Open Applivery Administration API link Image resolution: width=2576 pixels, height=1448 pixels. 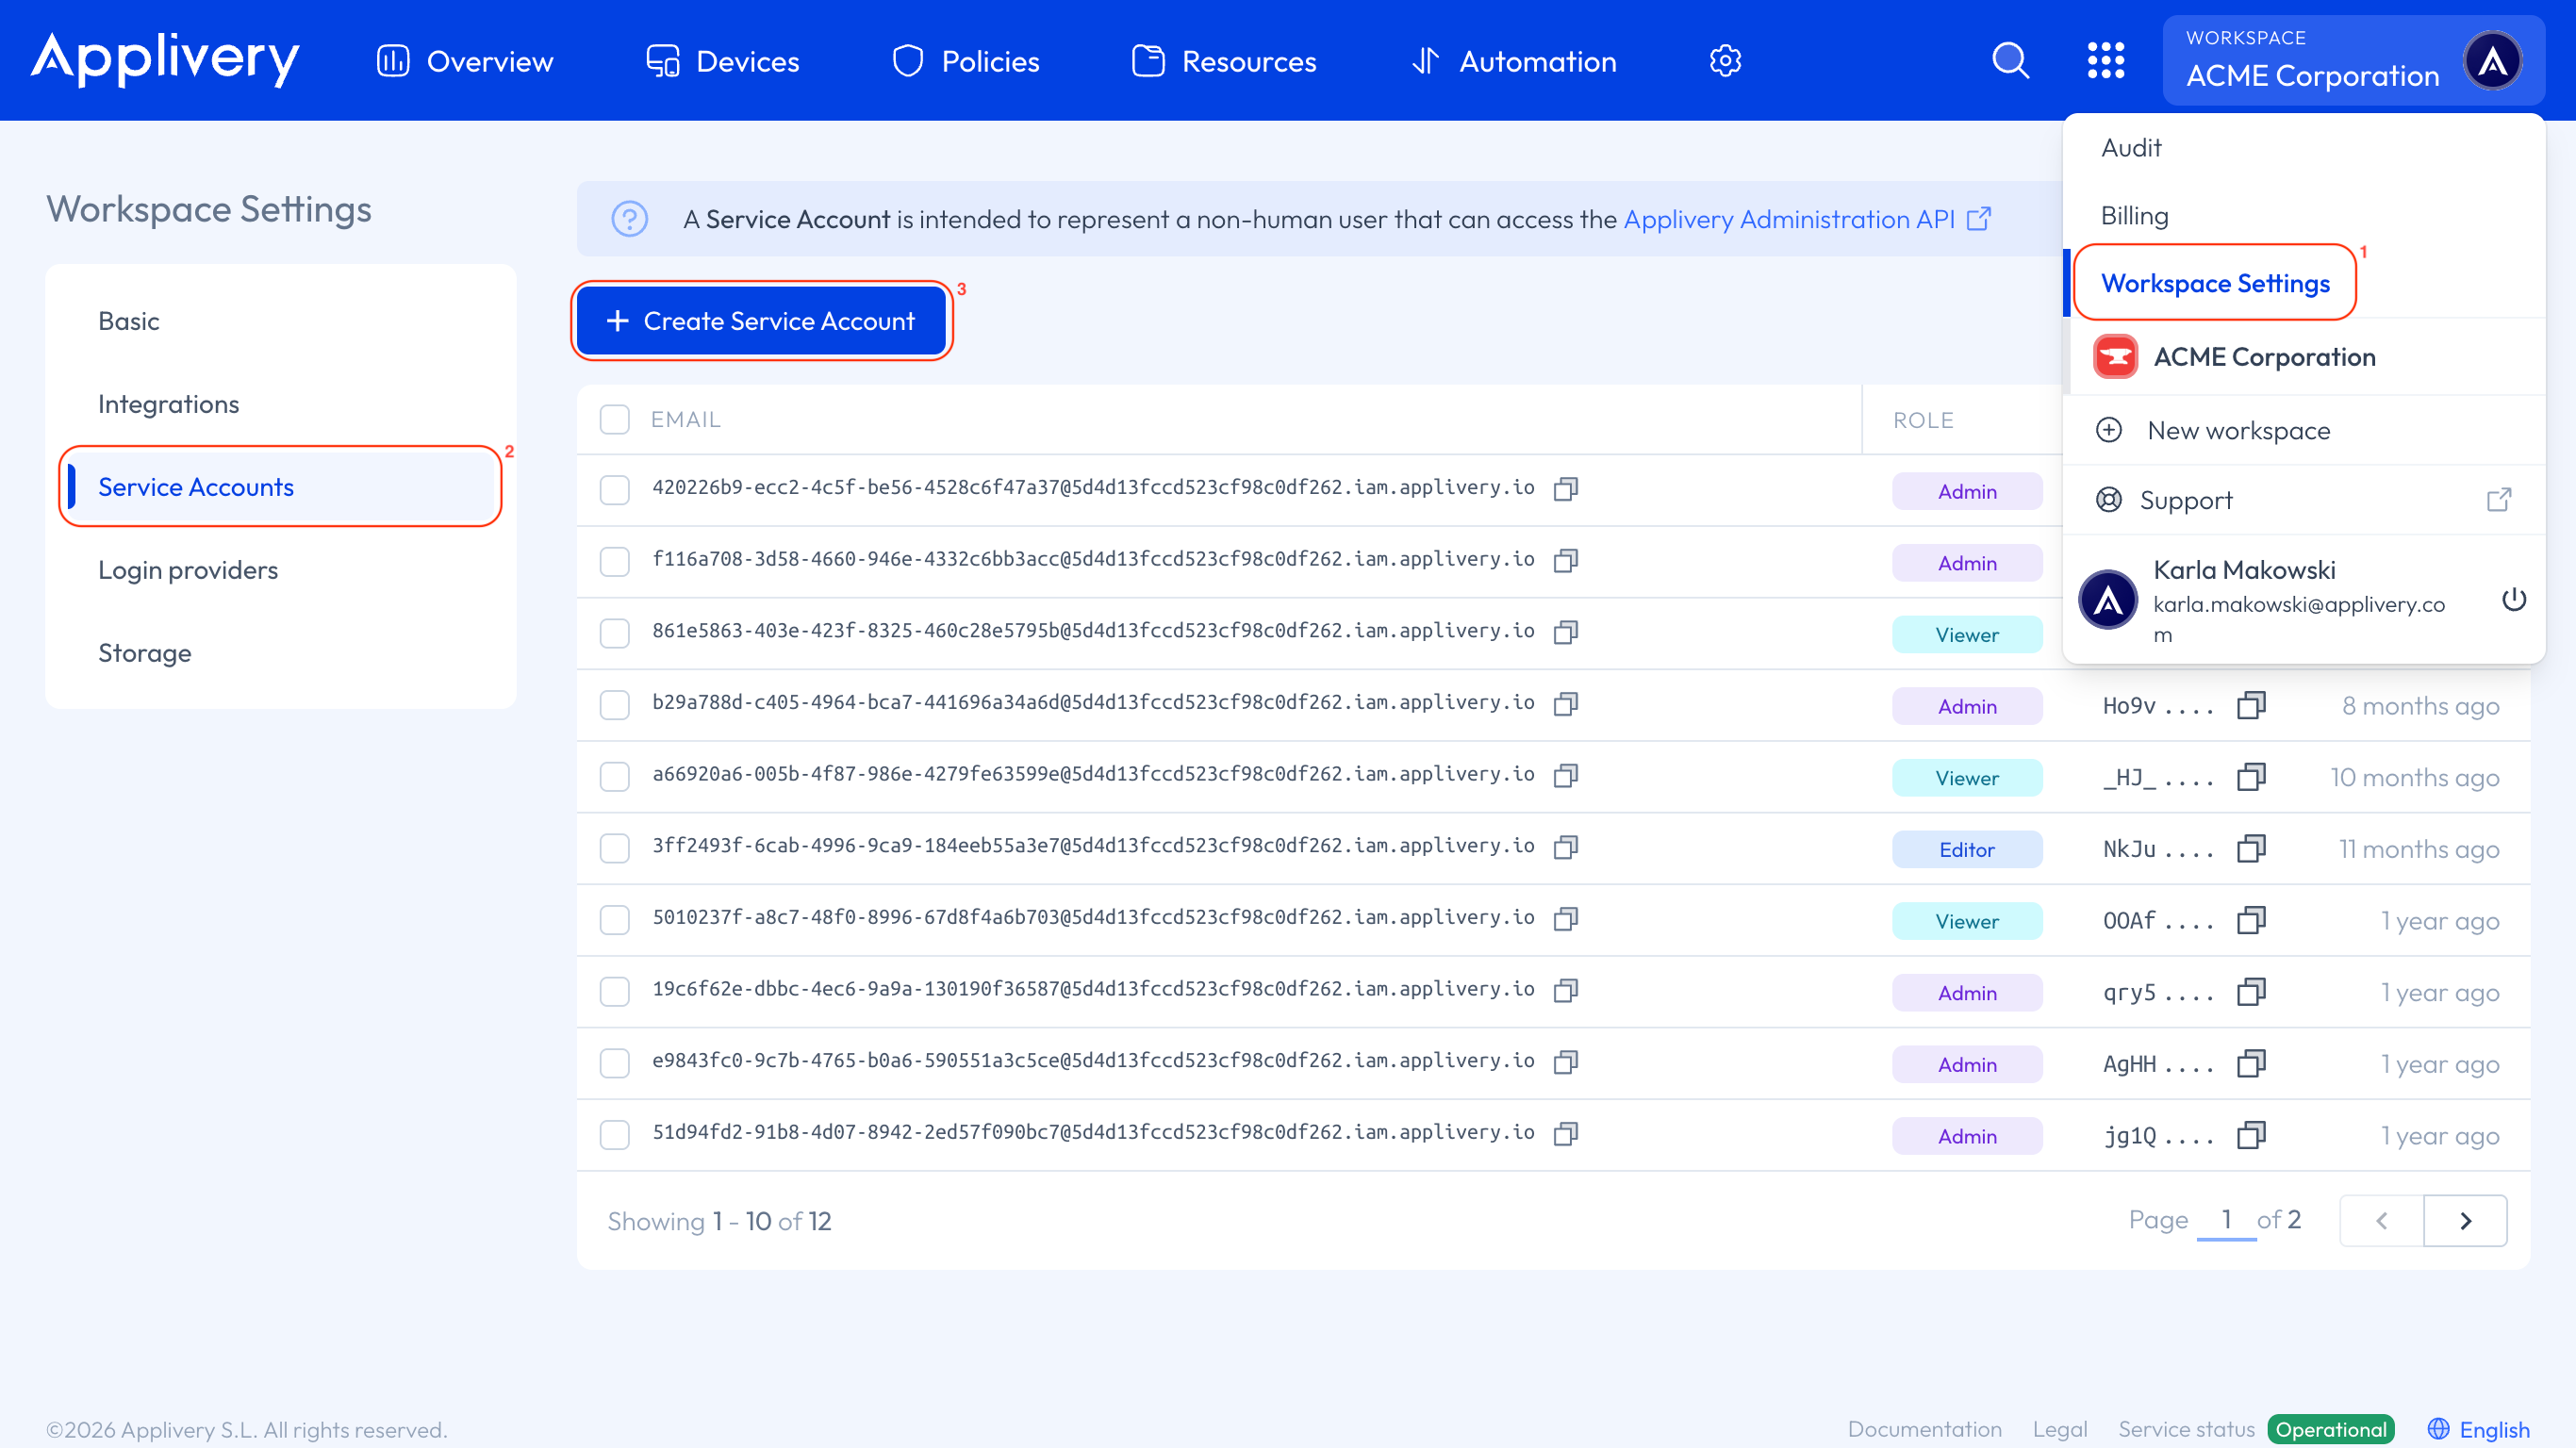click(x=1789, y=219)
